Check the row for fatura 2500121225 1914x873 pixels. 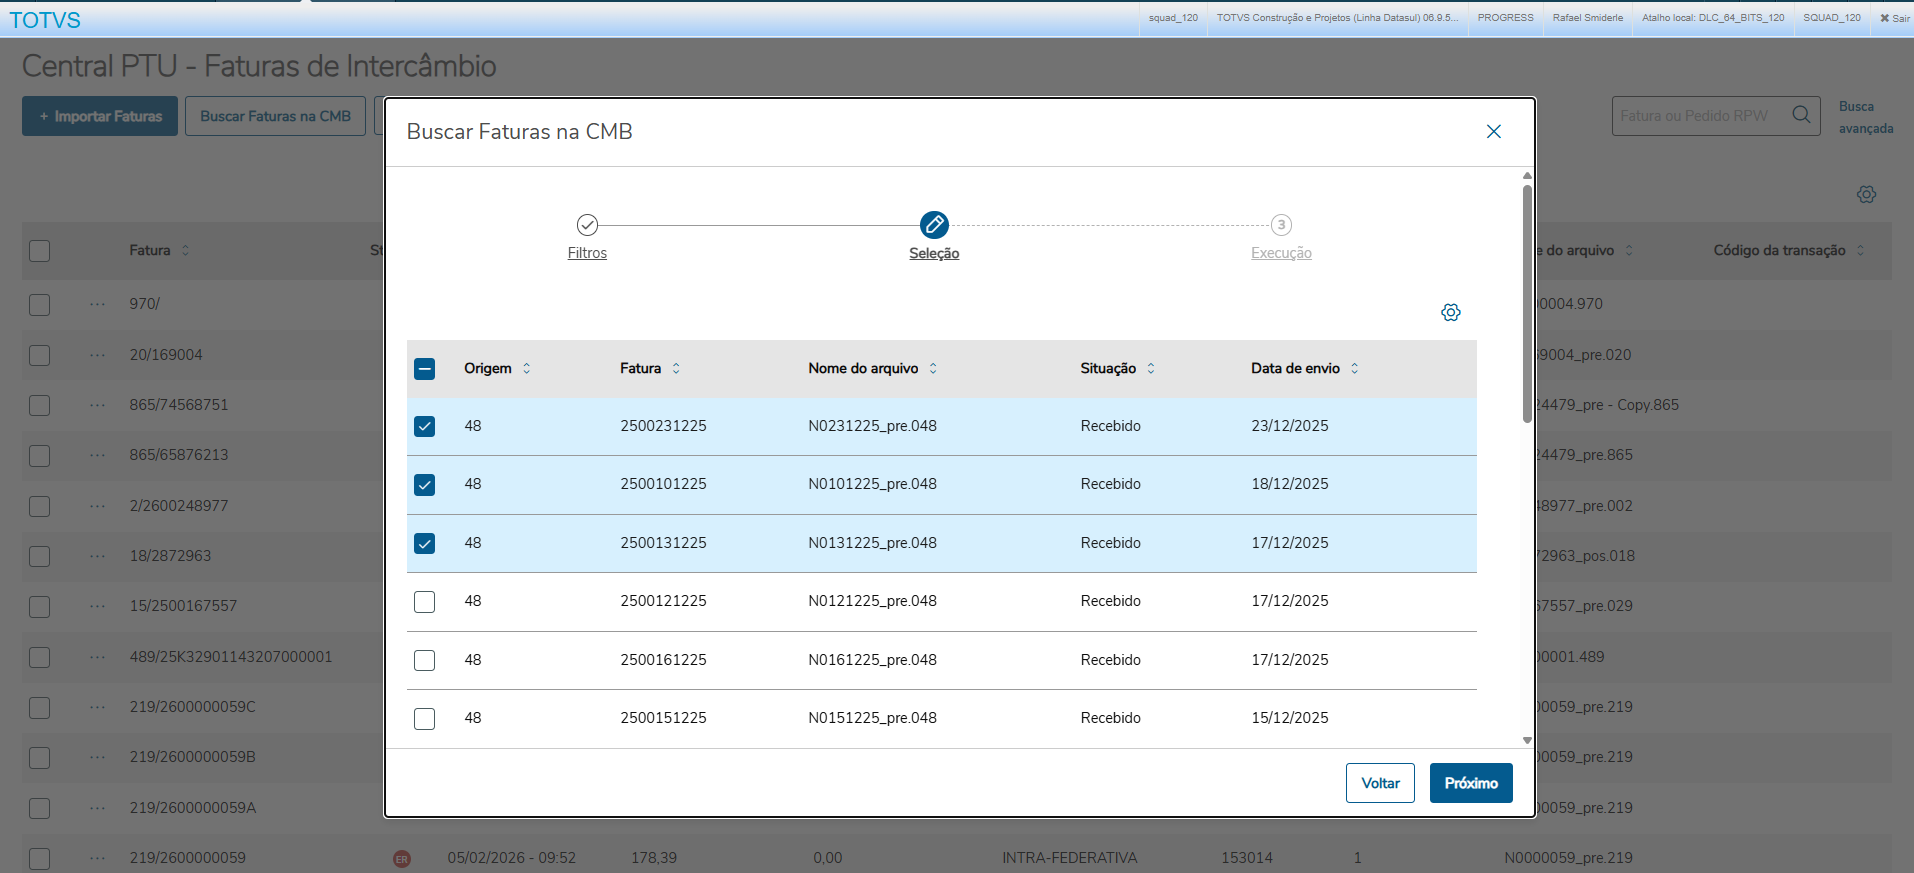tap(425, 602)
